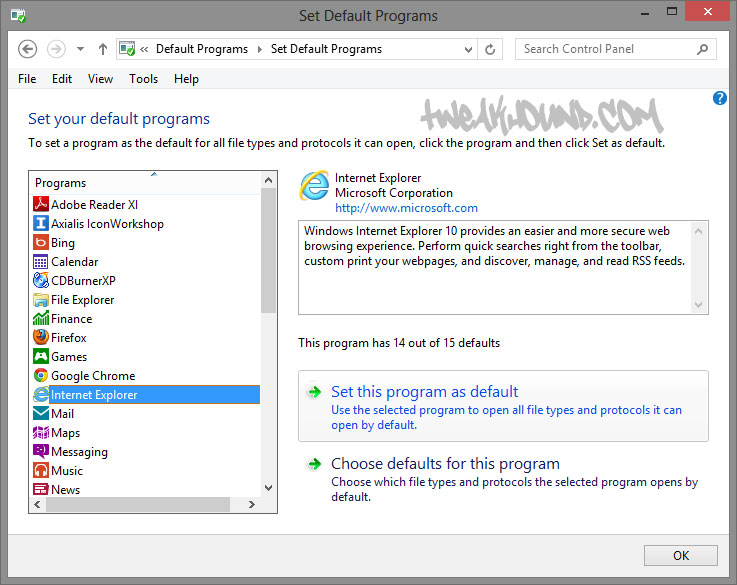Click the File Explorer folder icon
737x585 pixels.
(41, 299)
